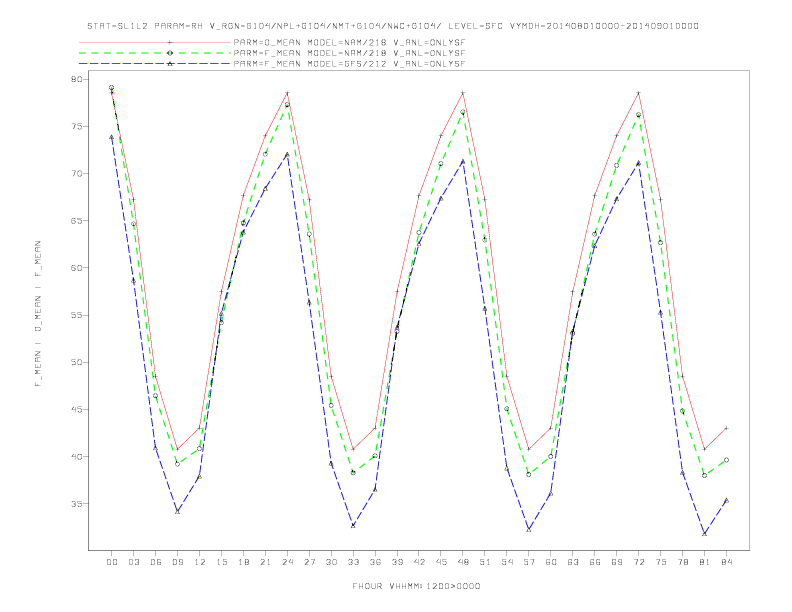Click red plus data point at hour 84
792x612 pixels.
(x=726, y=428)
